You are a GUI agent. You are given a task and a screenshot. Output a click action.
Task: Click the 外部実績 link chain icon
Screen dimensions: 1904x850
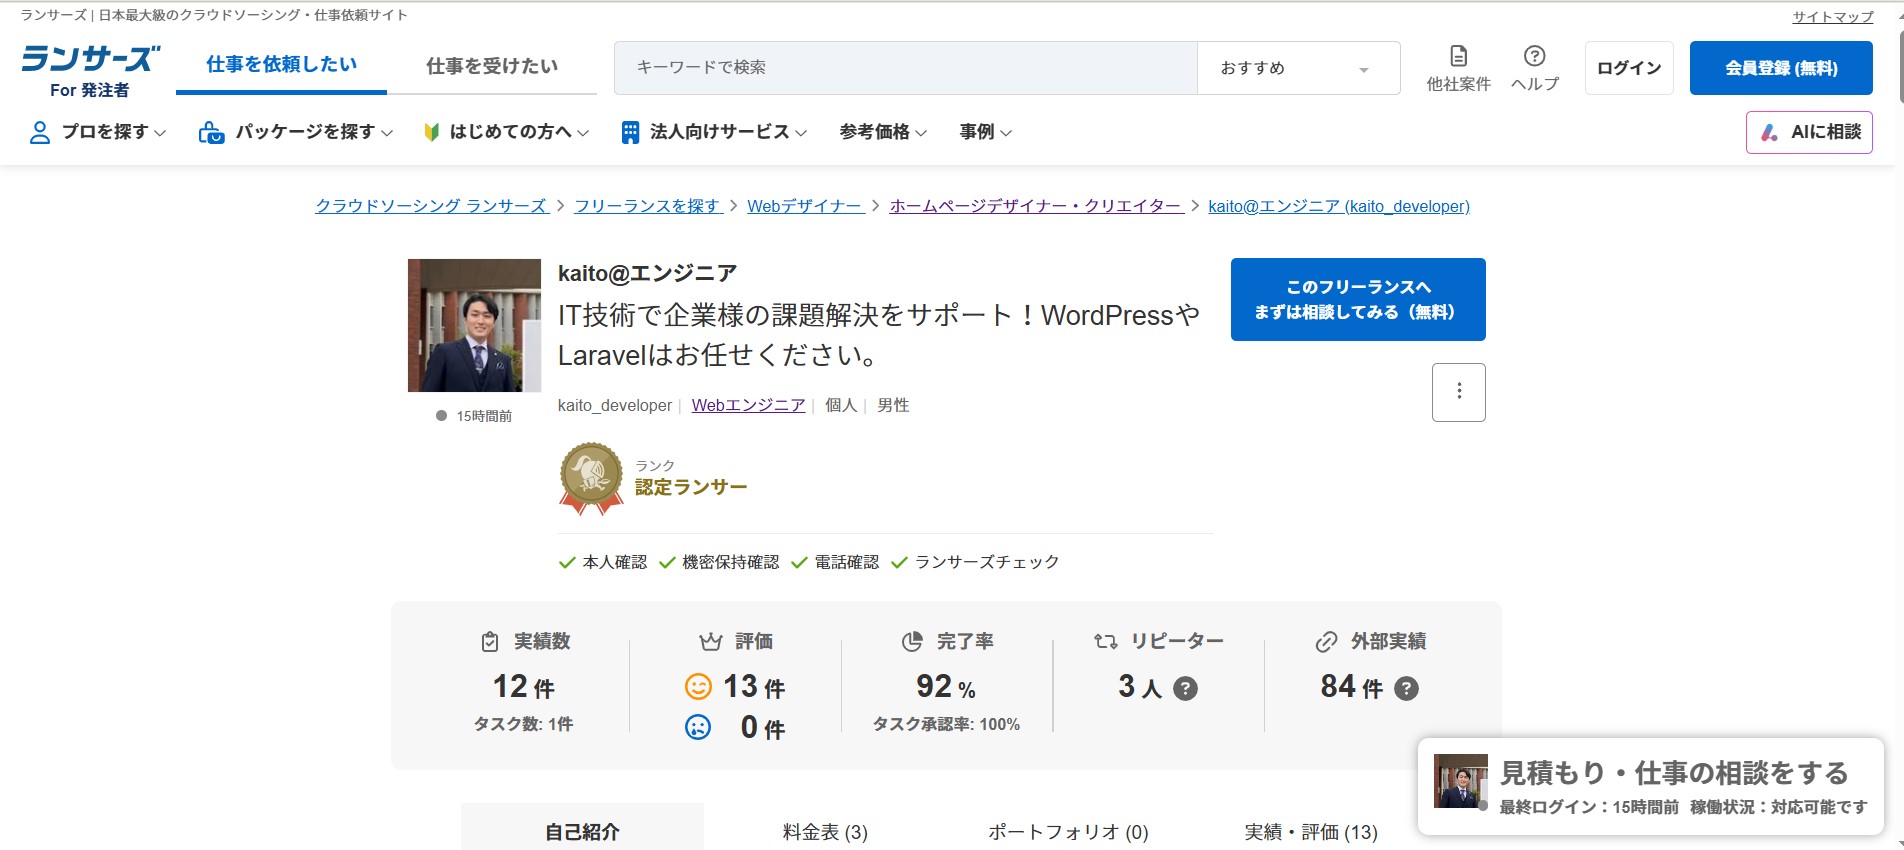point(1327,642)
